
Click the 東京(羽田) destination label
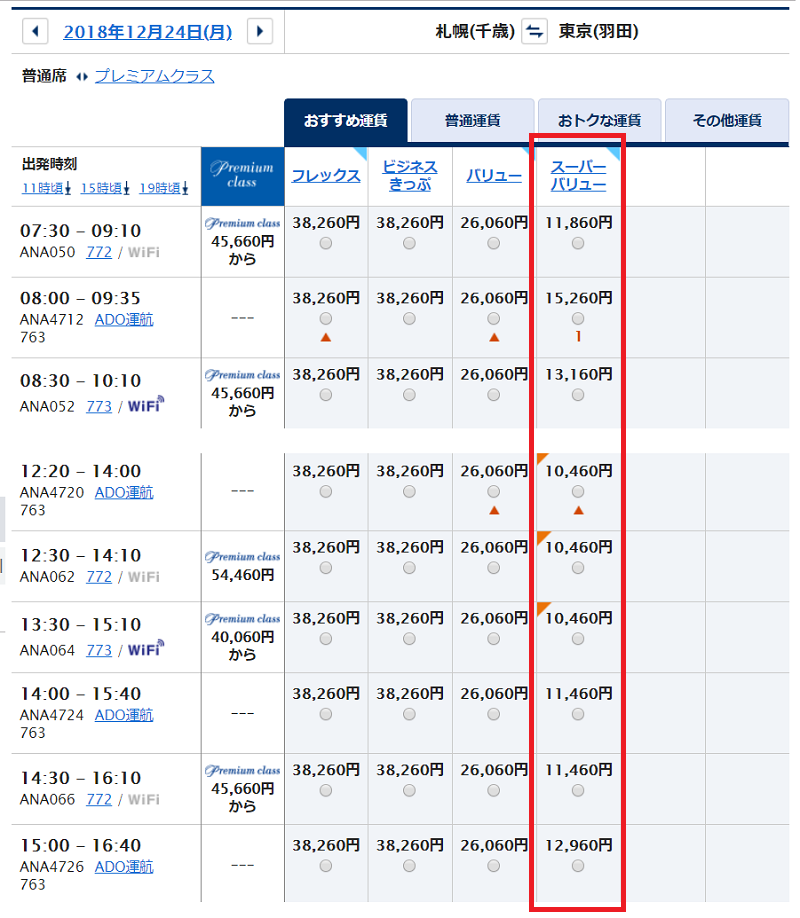tap(599, 31)
